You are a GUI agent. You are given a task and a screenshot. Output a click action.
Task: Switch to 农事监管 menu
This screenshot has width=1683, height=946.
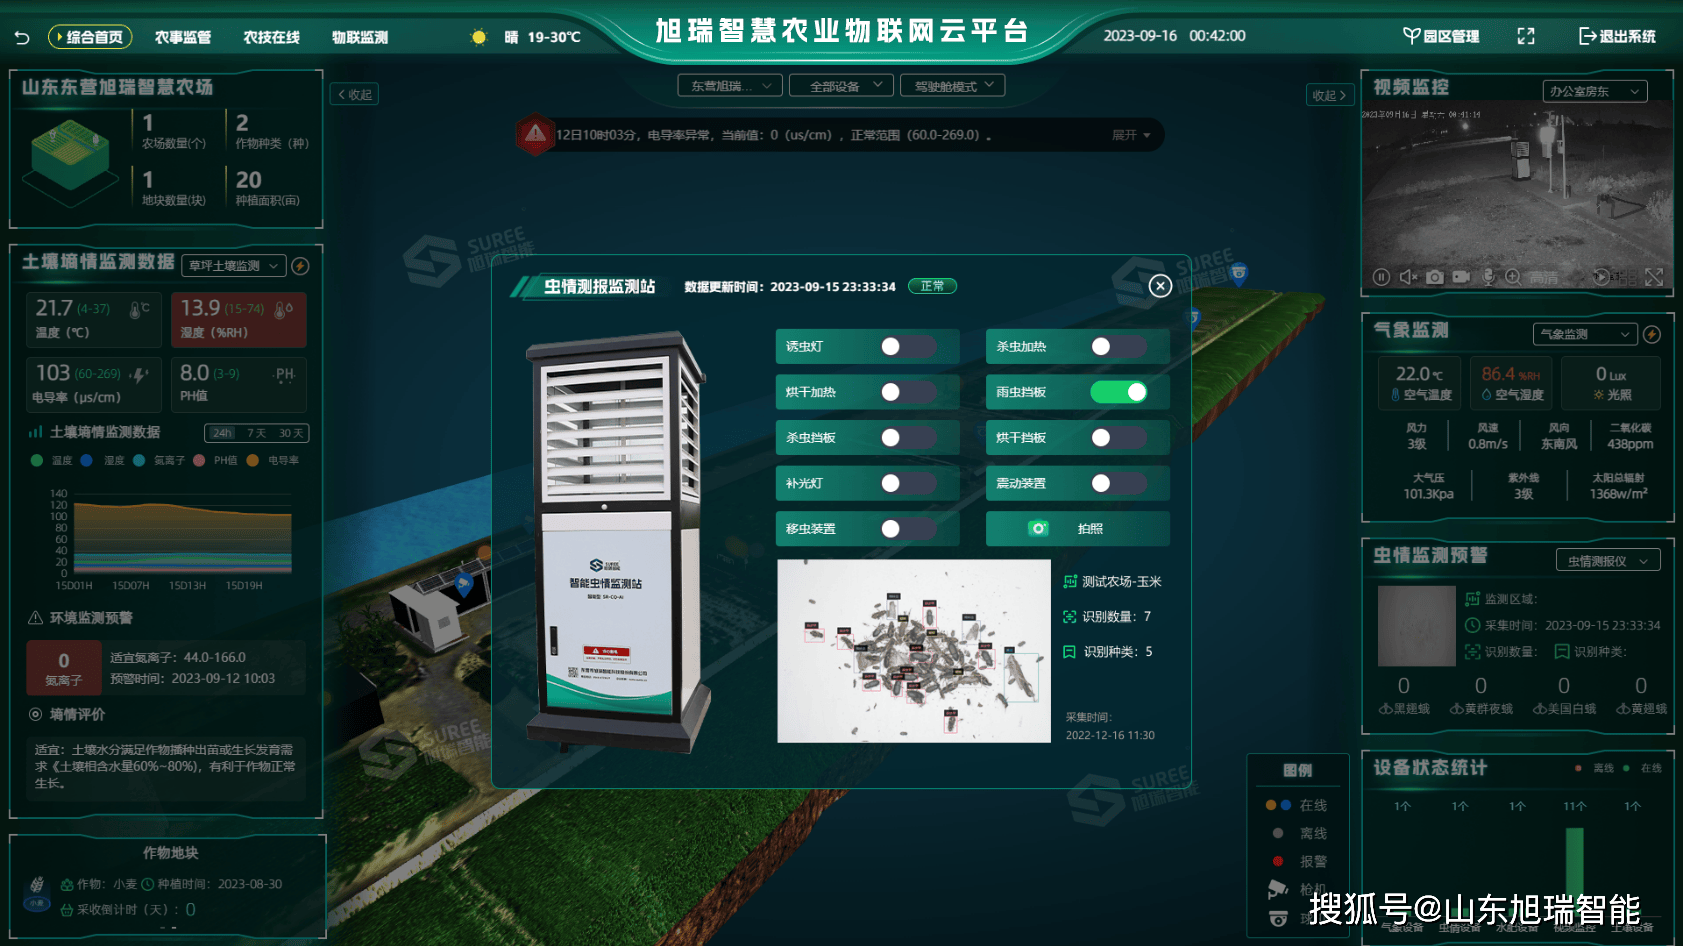183,37
